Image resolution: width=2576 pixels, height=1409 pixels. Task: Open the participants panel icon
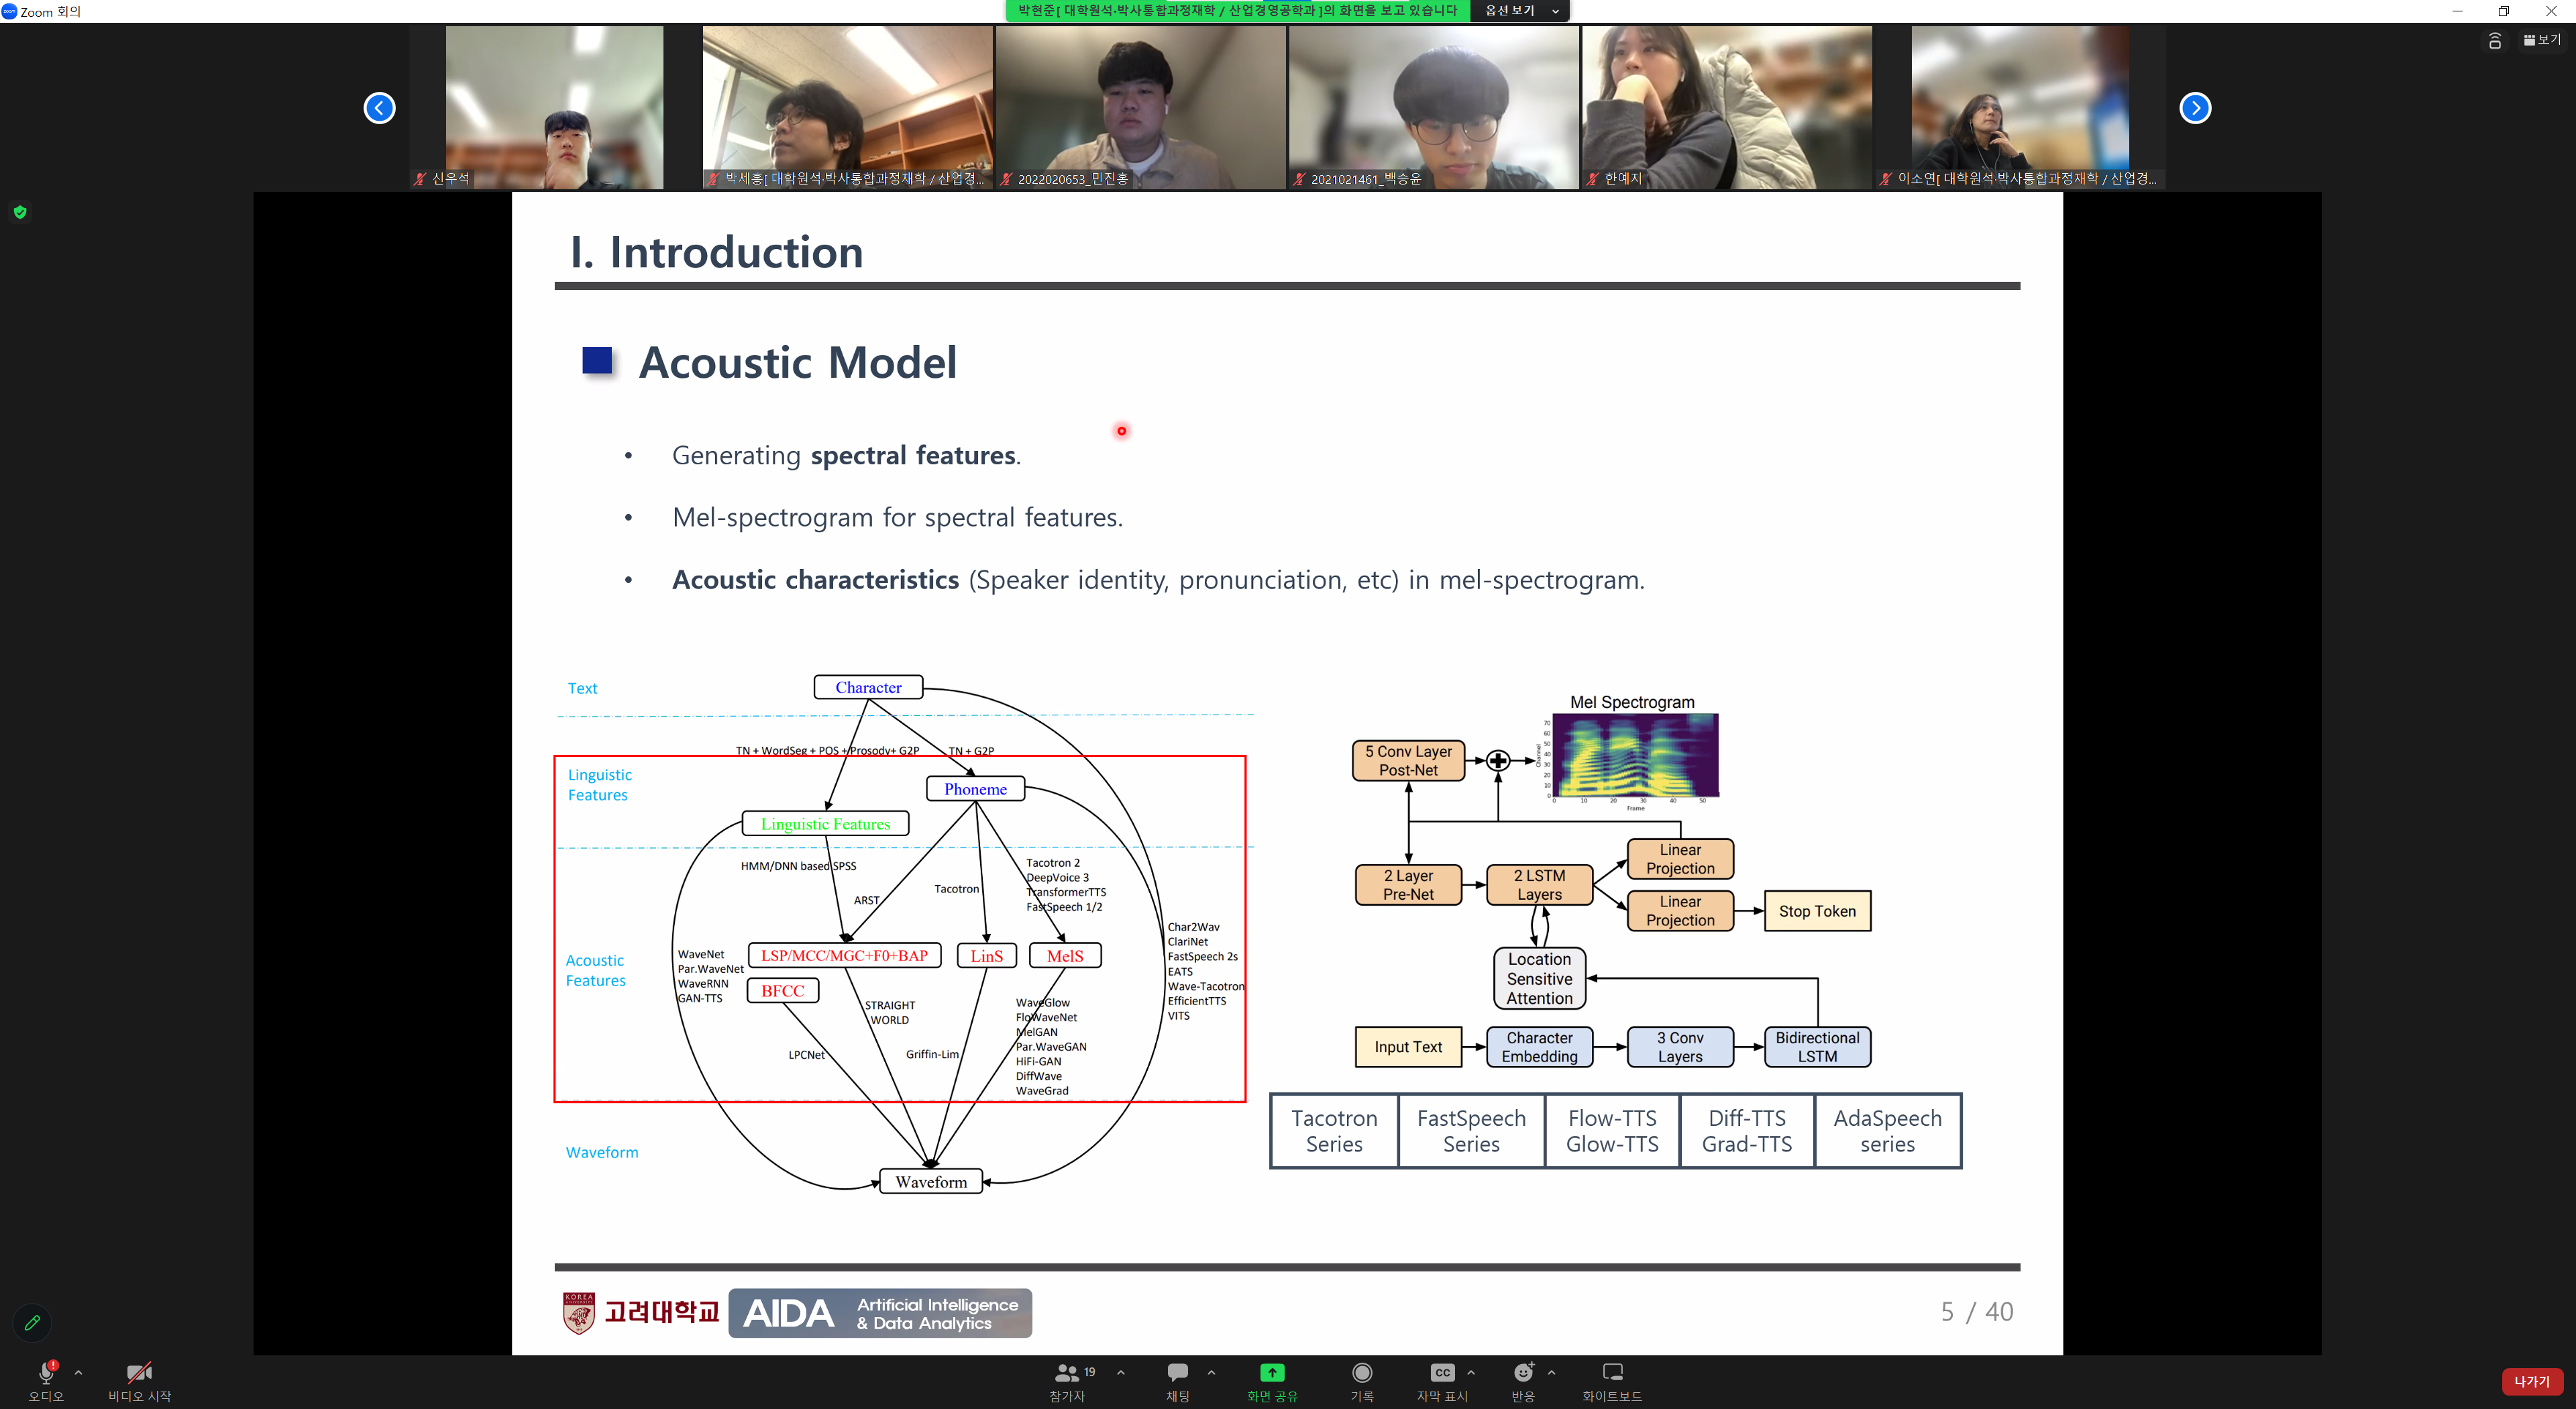[1066, 1374]
